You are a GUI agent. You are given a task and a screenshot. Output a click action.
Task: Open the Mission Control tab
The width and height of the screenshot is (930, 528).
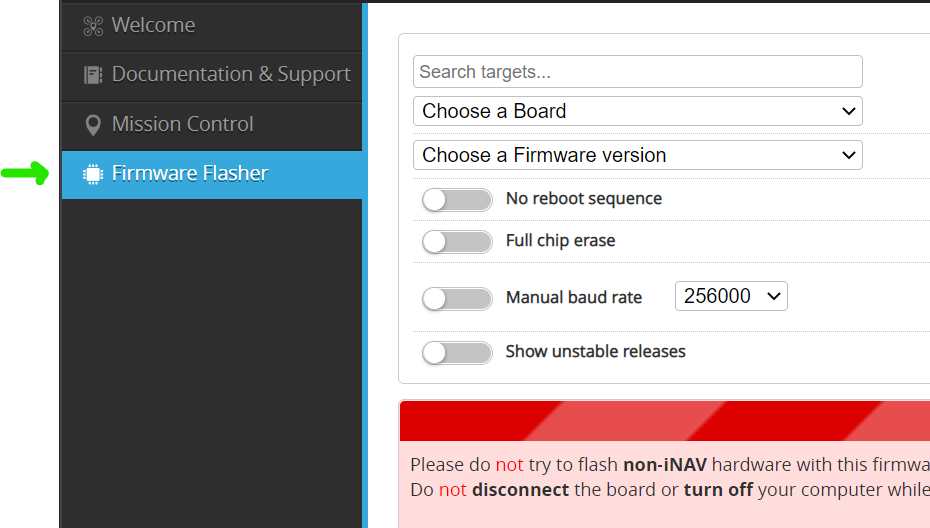pyautogui.click(x=212, y=126)
